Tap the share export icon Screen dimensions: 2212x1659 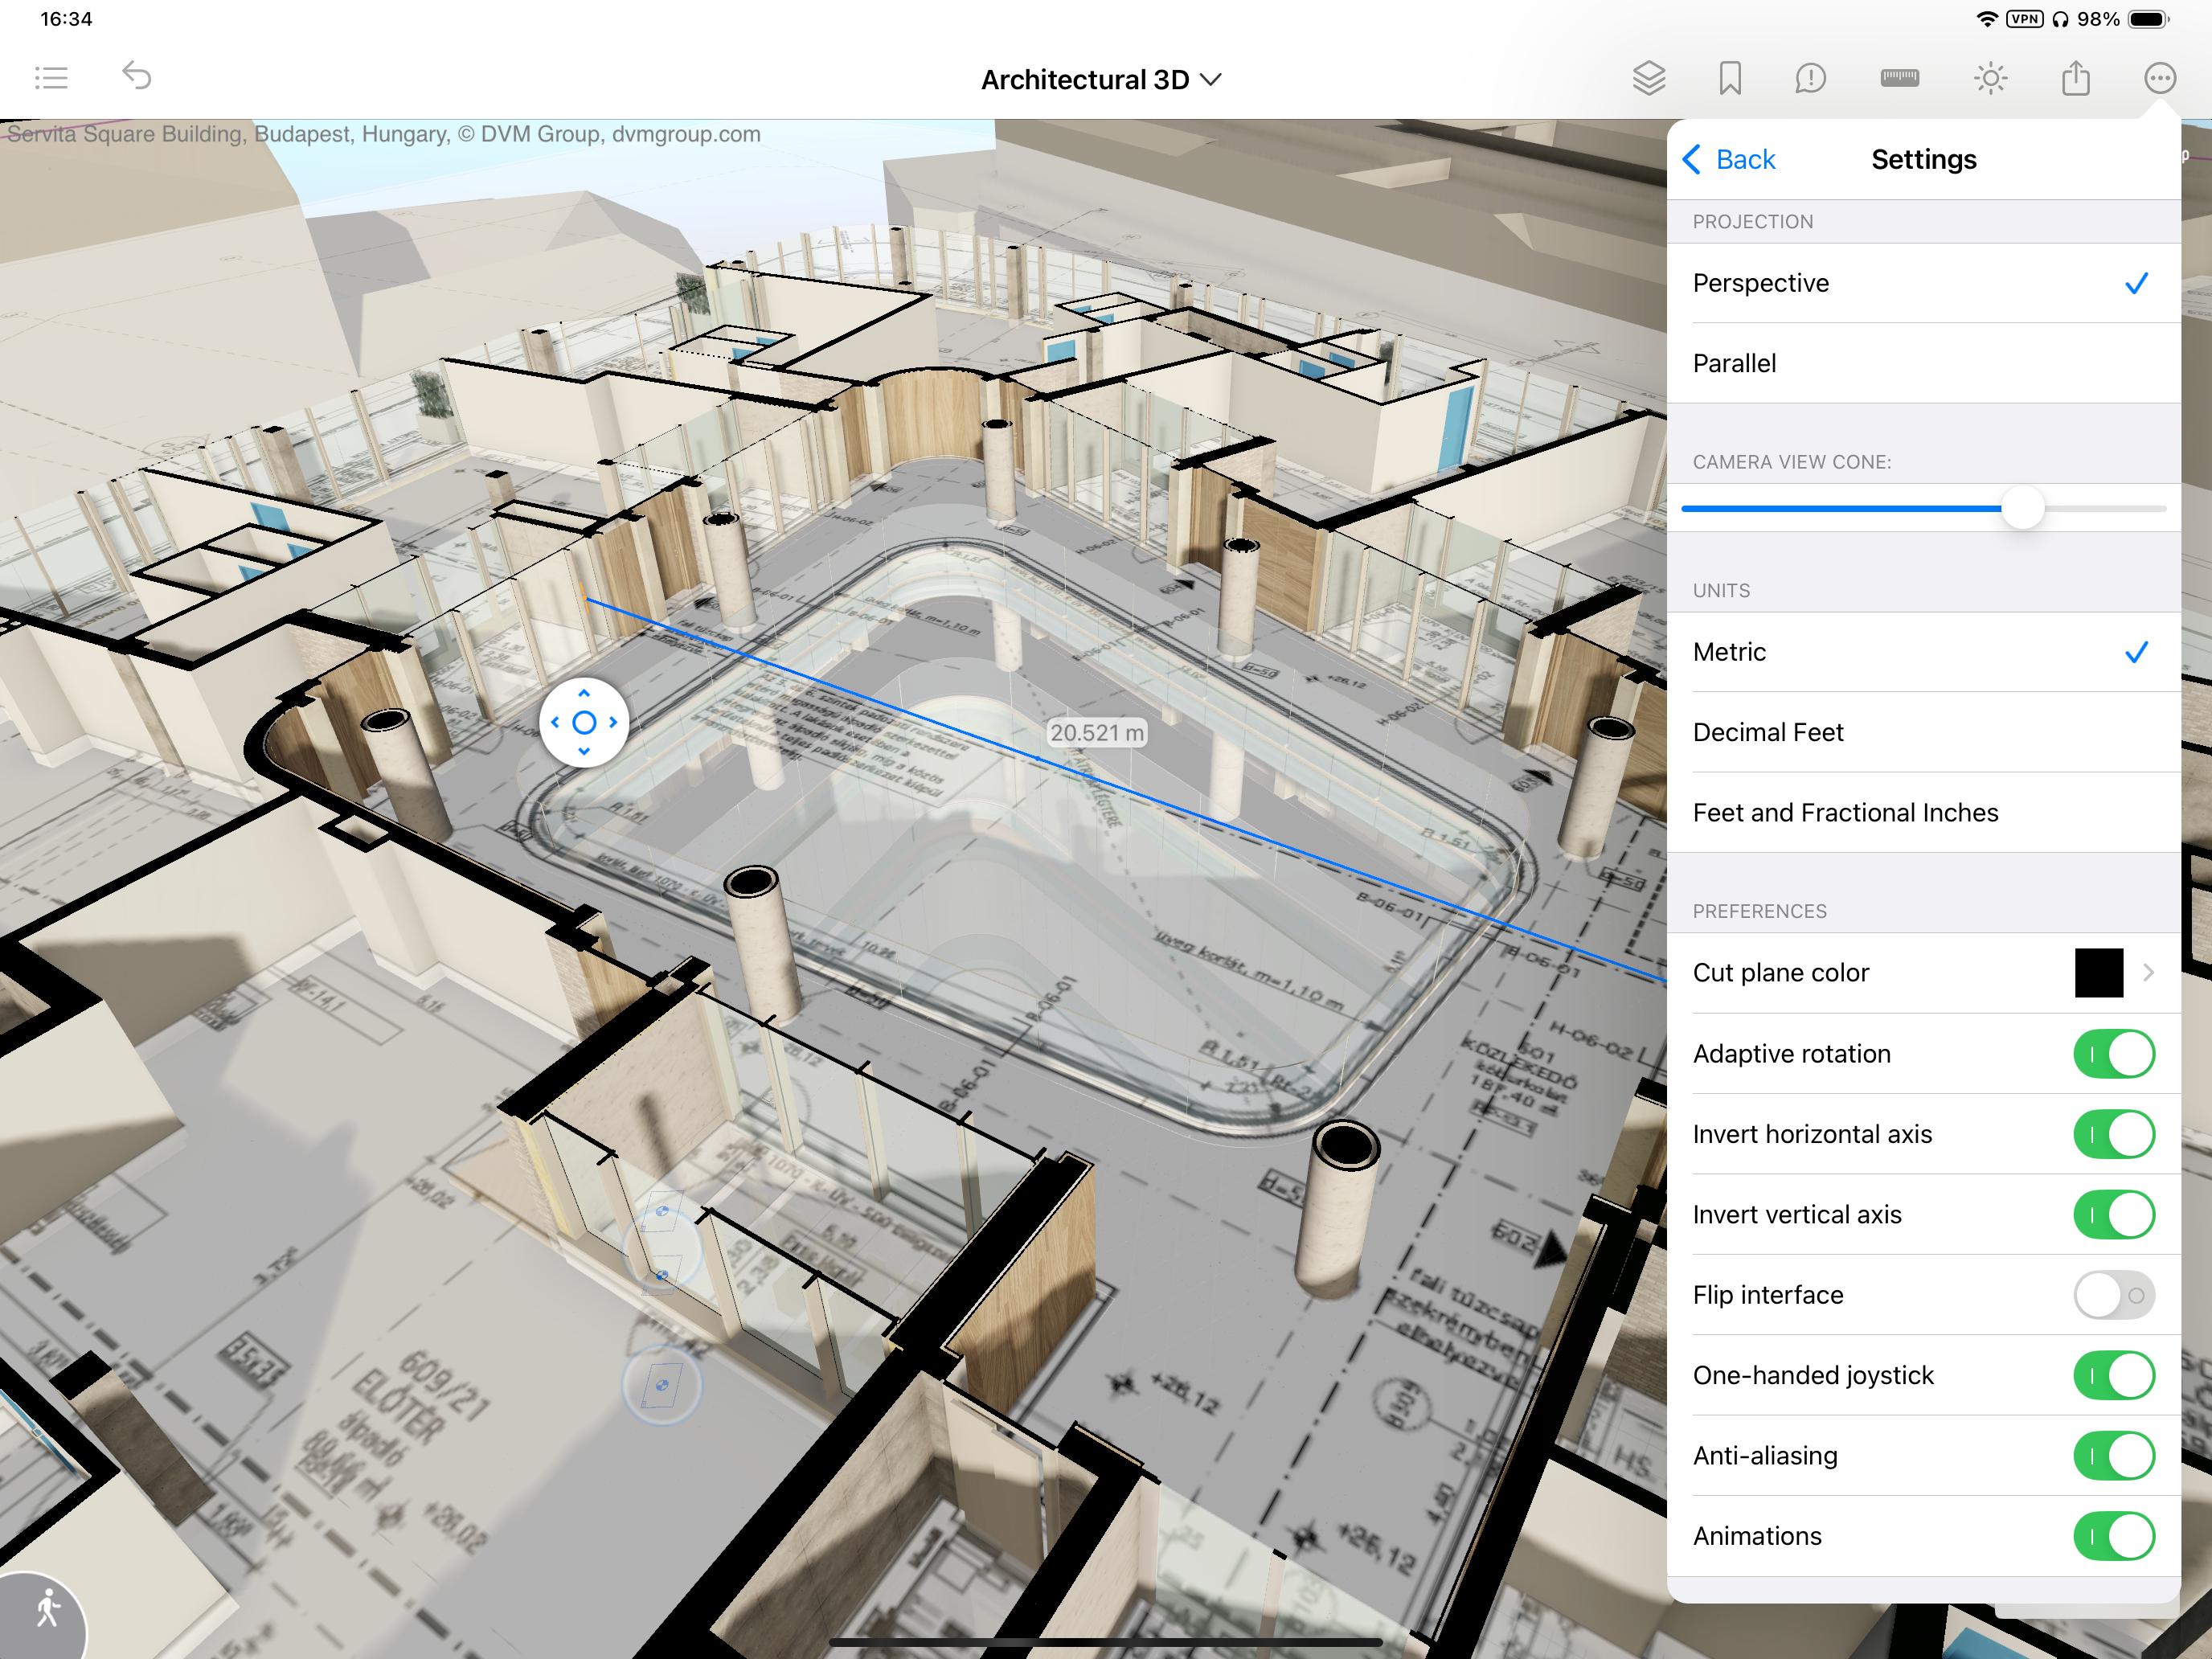pyautogui.click(x=2075, y=78)
